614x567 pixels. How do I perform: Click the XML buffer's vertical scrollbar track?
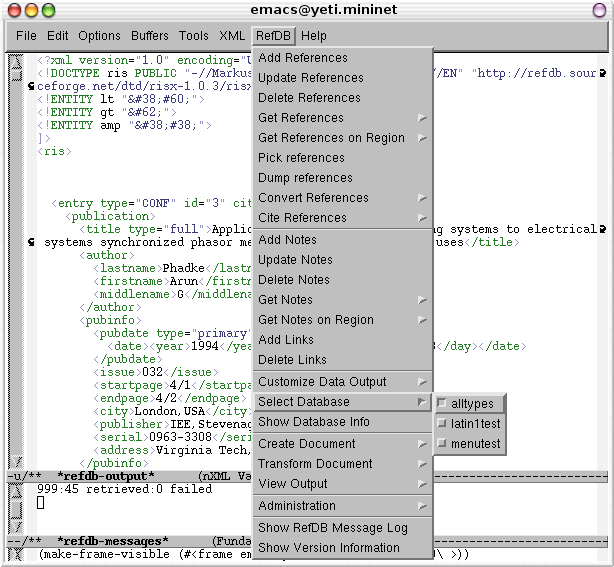point(16,260)
